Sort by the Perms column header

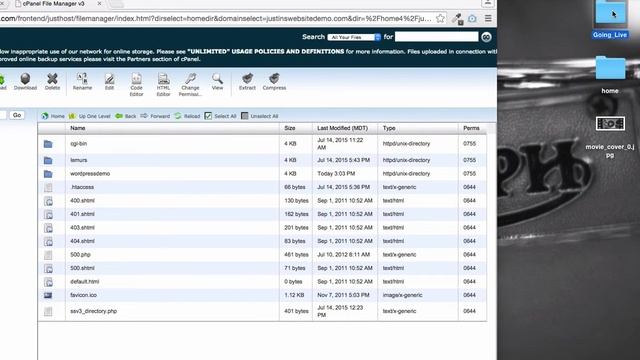click(x=471, y=128)
